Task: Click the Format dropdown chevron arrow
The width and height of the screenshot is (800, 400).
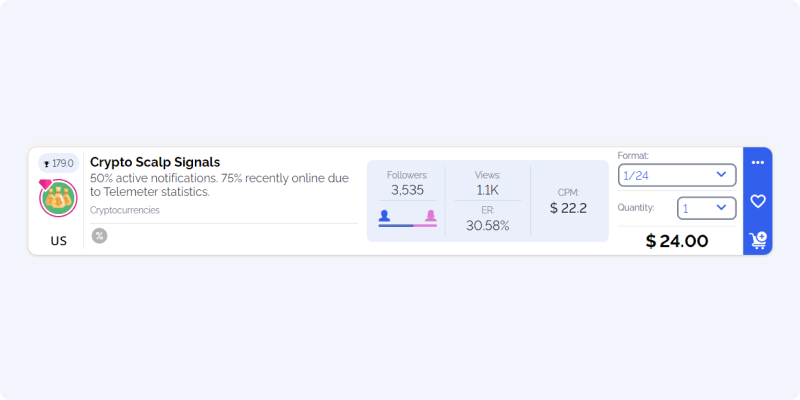Action: tap(721, 174)
